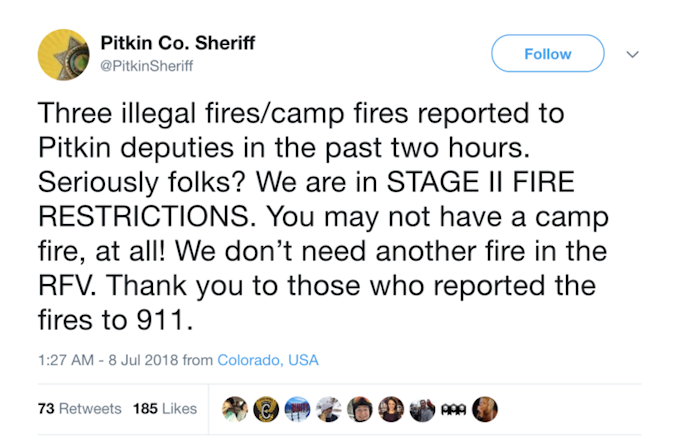680x446 pixels.
Task: Open the Colorado, USA location link
Action: point(268,360)
